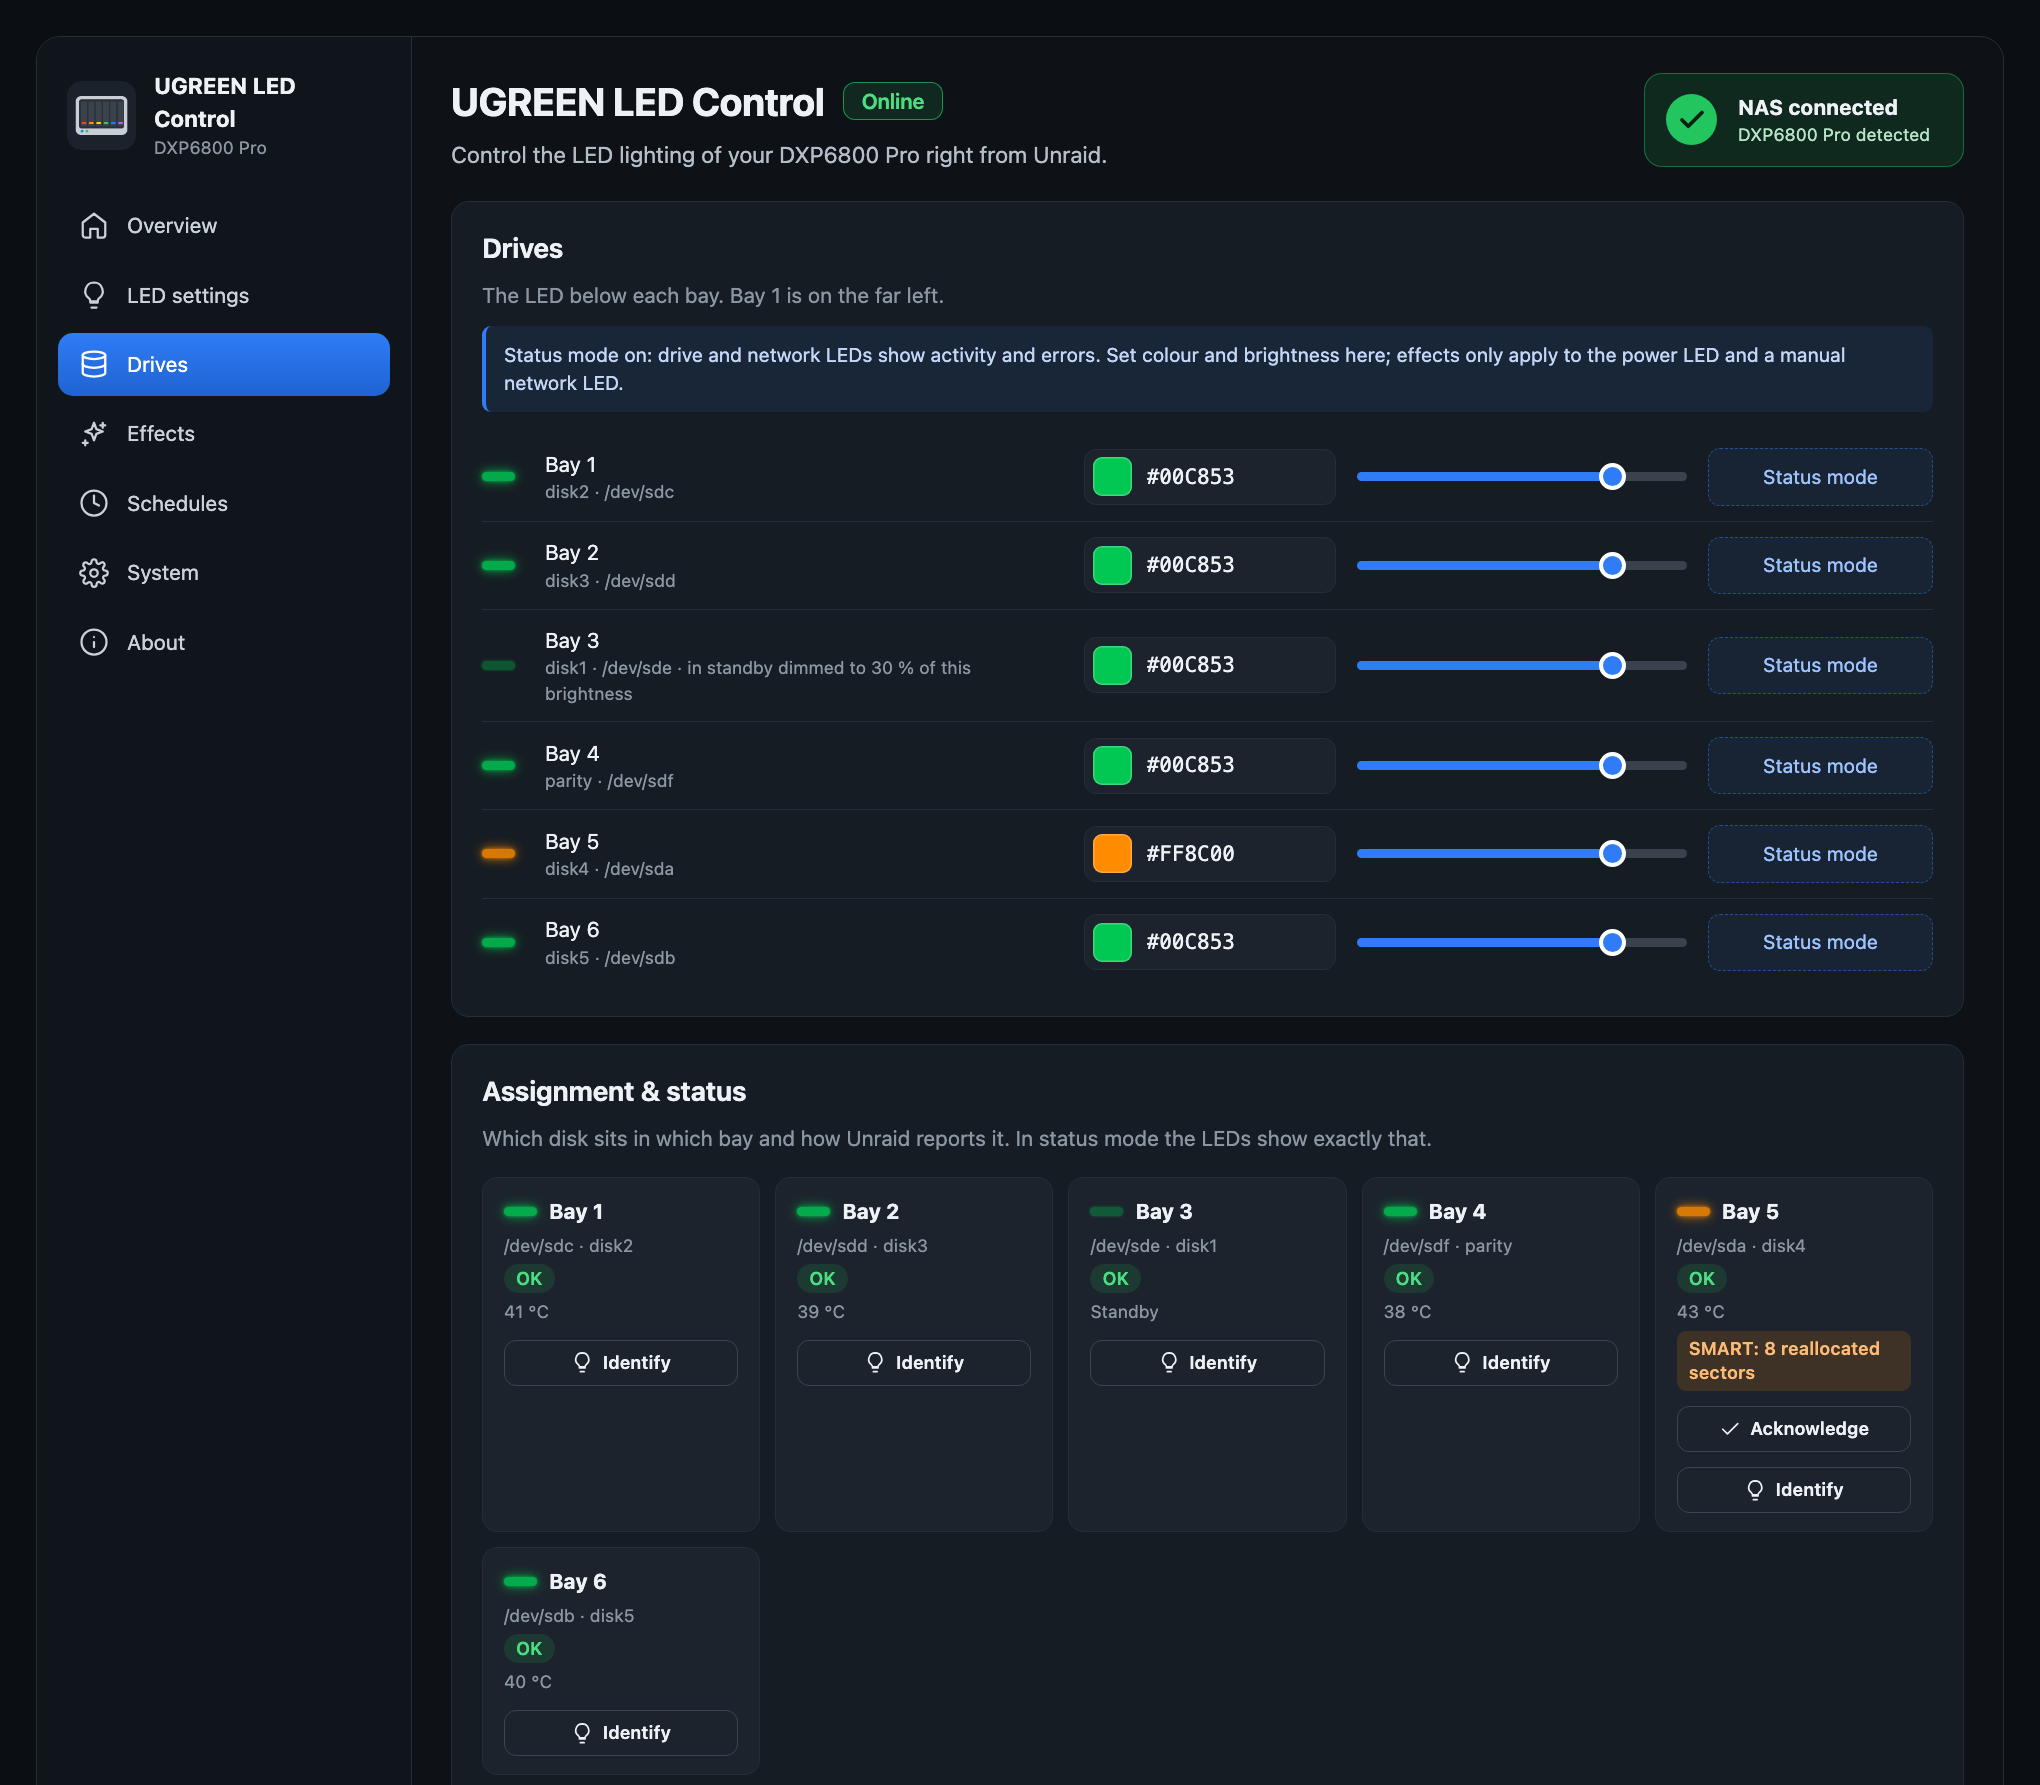The height and width of the screenshot is (1785, 2040).
Task: Go to LED settings
Action: click(x=224, y=295)
